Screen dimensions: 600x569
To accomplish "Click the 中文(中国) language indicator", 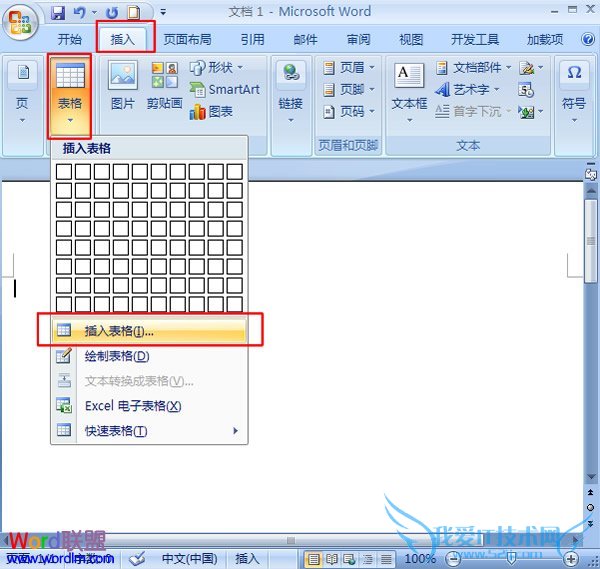I will (x=189, y=559).
